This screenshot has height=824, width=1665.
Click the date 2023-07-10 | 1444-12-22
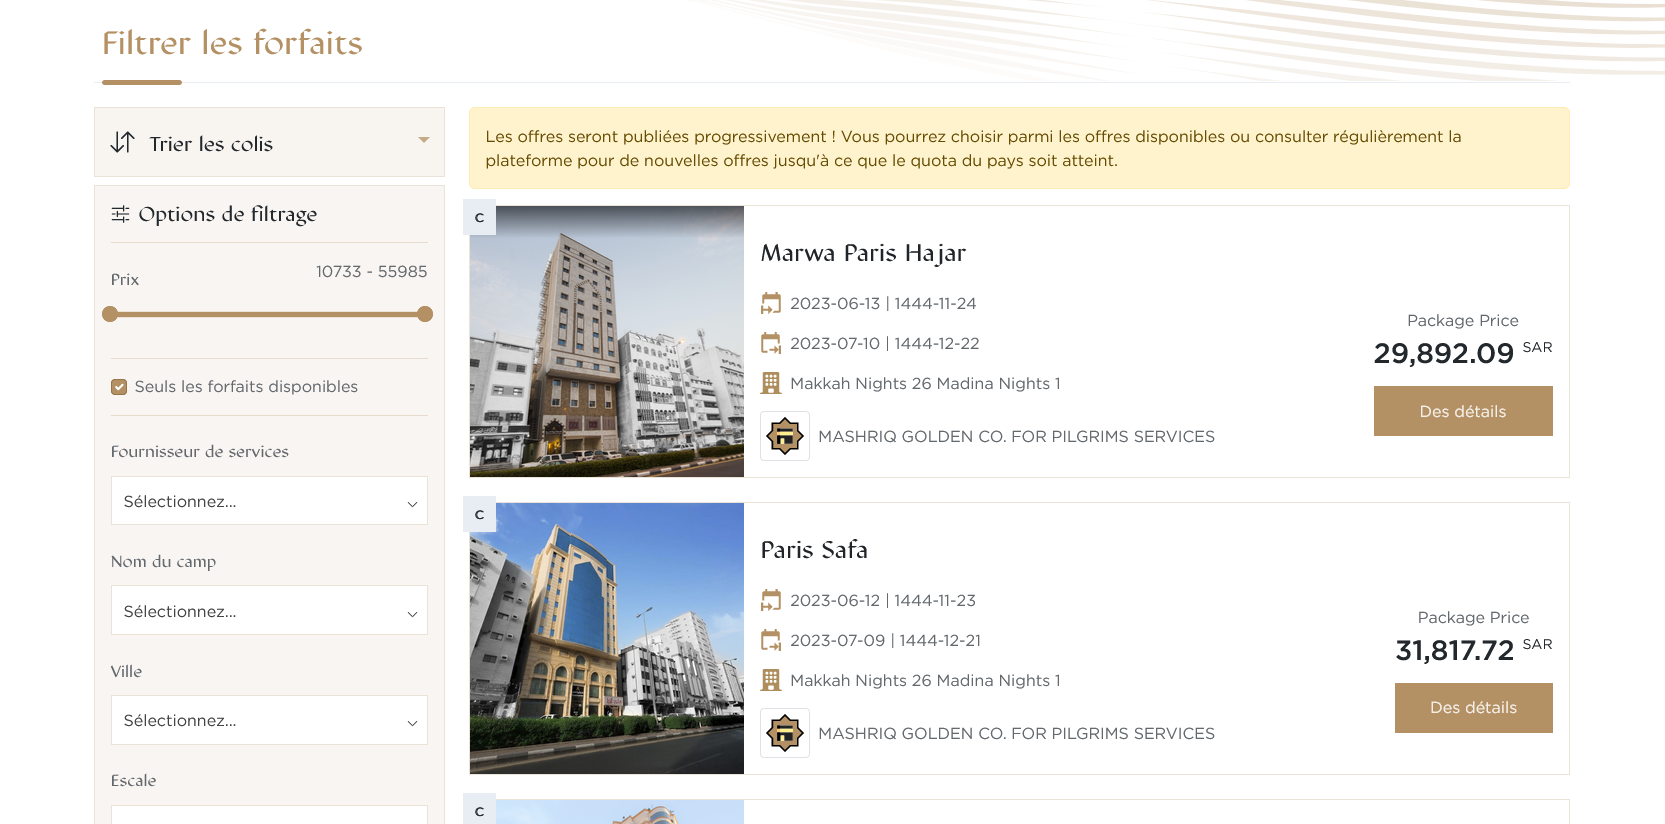(885, 343)
